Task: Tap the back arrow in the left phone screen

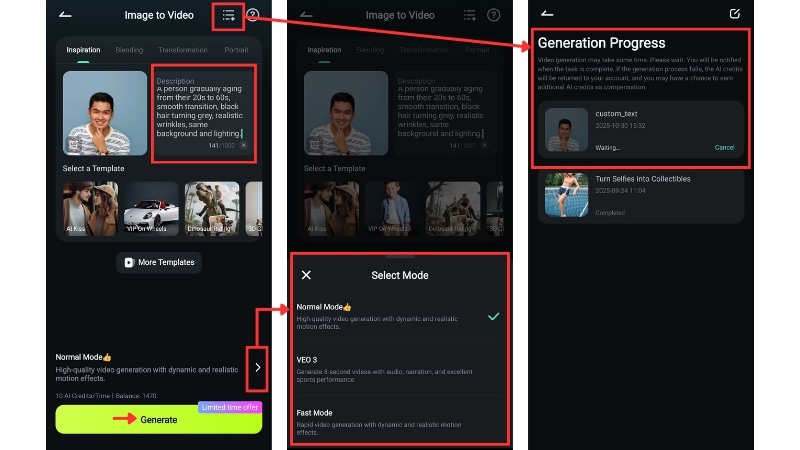Action: 65,15
